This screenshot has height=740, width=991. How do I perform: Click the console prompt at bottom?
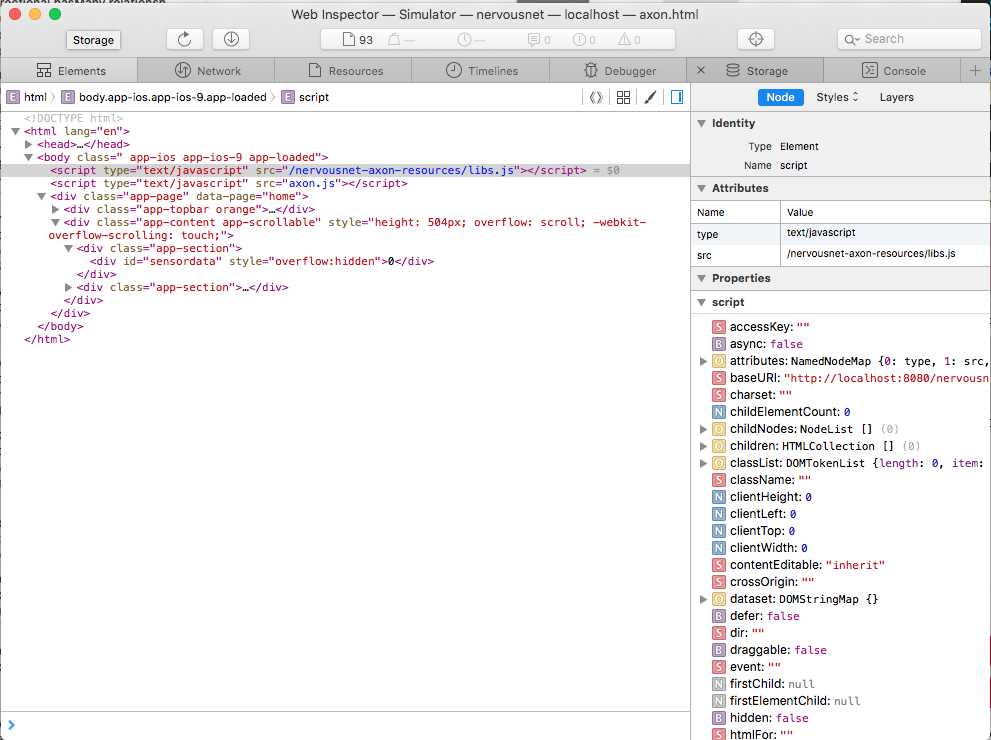tap(345, 725)
